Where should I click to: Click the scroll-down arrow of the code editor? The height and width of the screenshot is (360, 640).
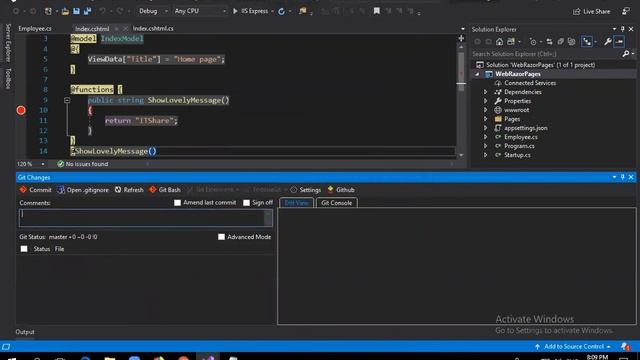(x=461, y=155)
